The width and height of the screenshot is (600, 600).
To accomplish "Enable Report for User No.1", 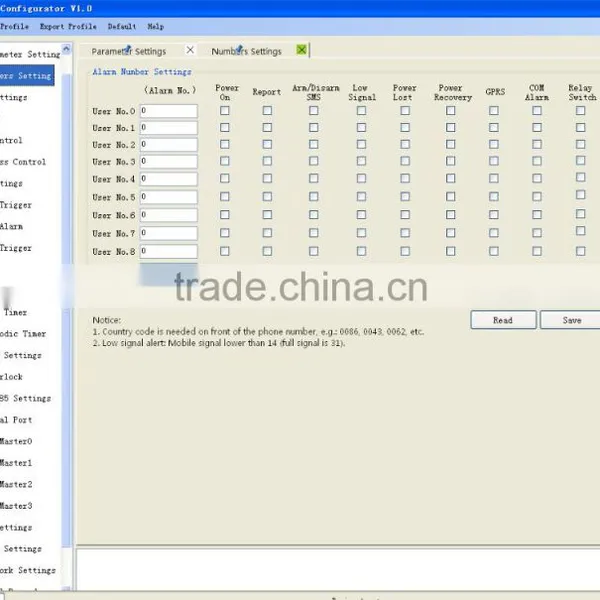I will tap(267, 127).
